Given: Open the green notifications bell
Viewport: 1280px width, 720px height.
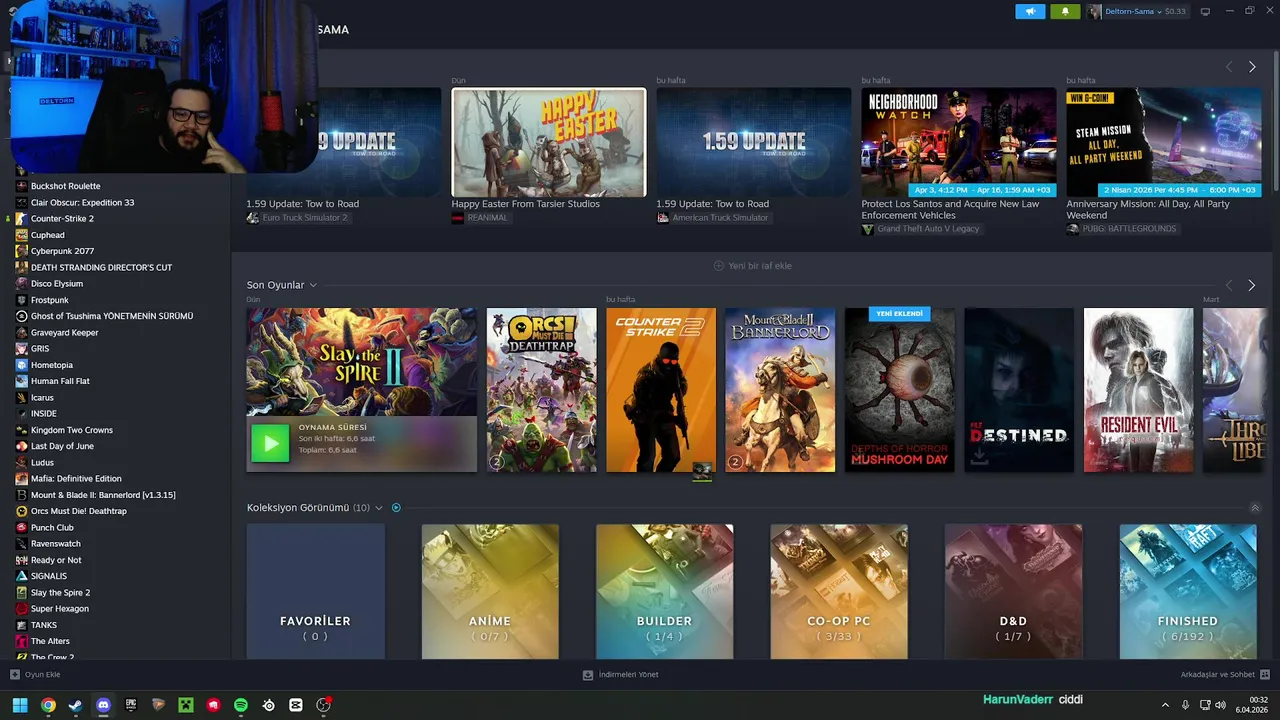Looking at the screenshot, I should coord(1065,11).
